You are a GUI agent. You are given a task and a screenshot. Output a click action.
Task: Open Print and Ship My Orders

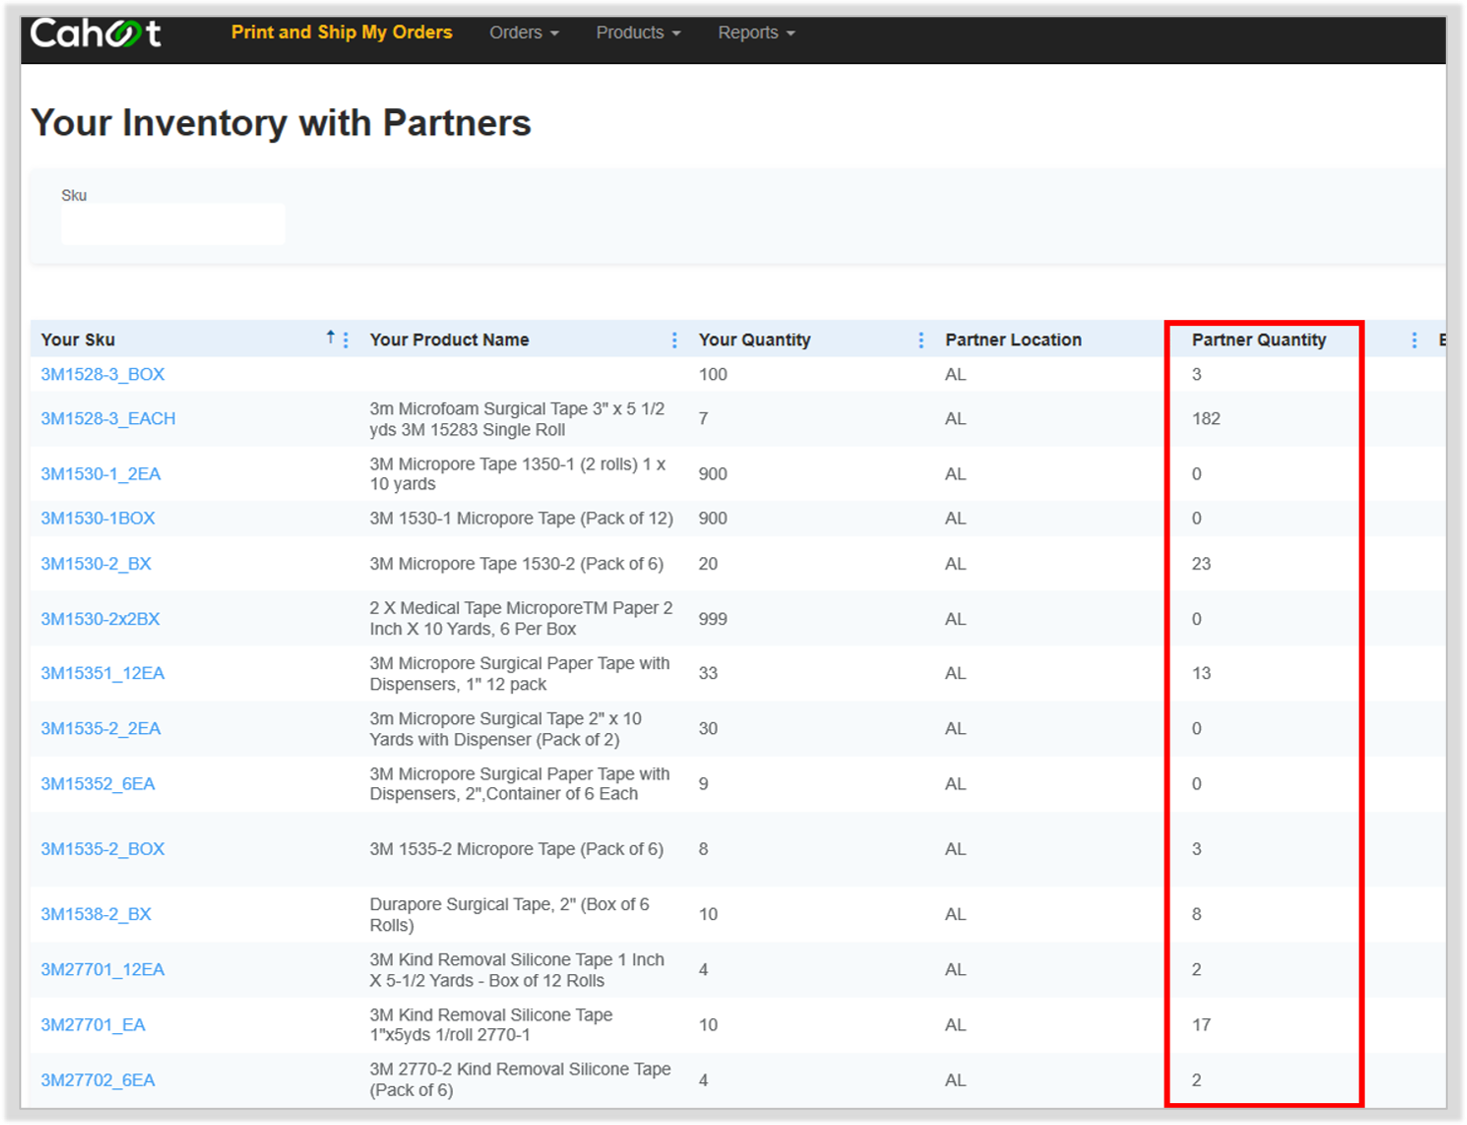click(x=342, y=32)
